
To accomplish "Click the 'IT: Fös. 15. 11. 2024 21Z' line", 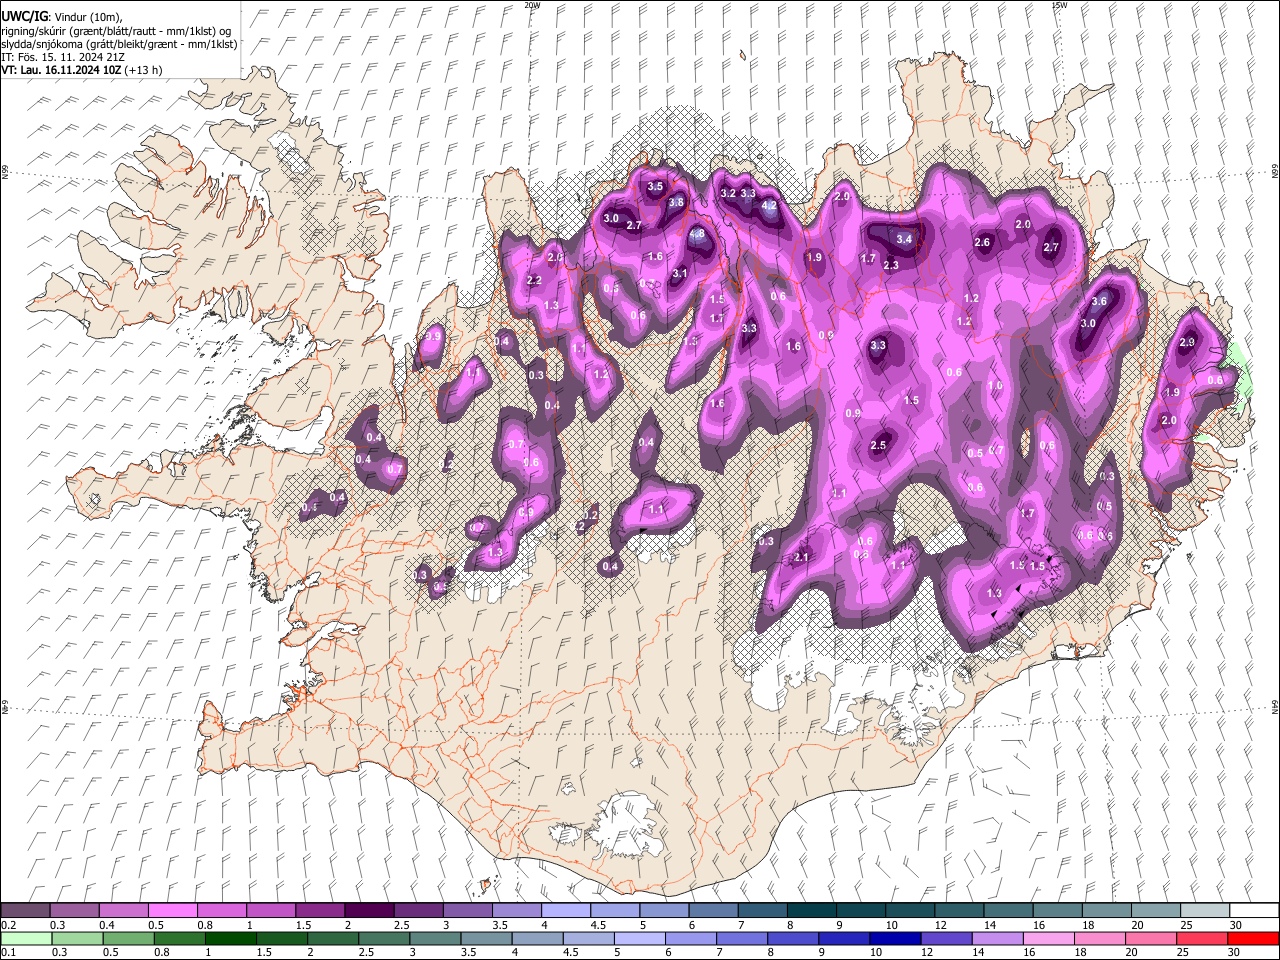I will 63,57.
